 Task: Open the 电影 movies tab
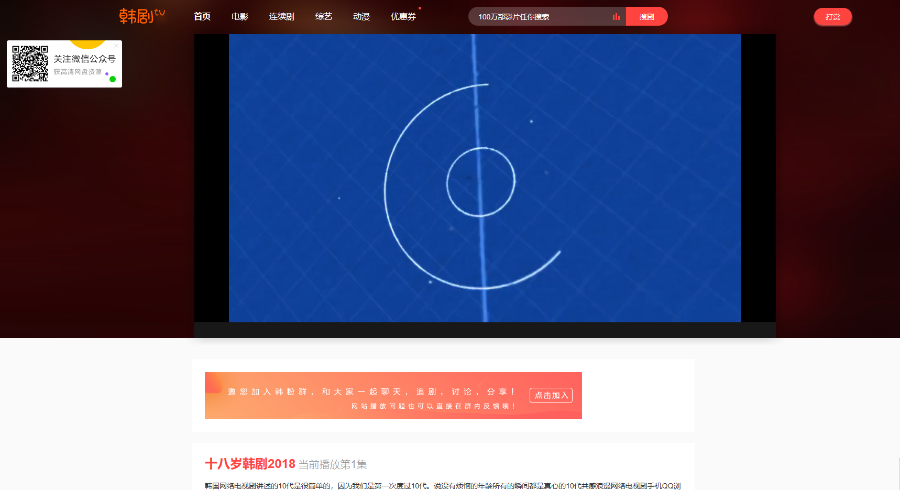tap(240, 17)
